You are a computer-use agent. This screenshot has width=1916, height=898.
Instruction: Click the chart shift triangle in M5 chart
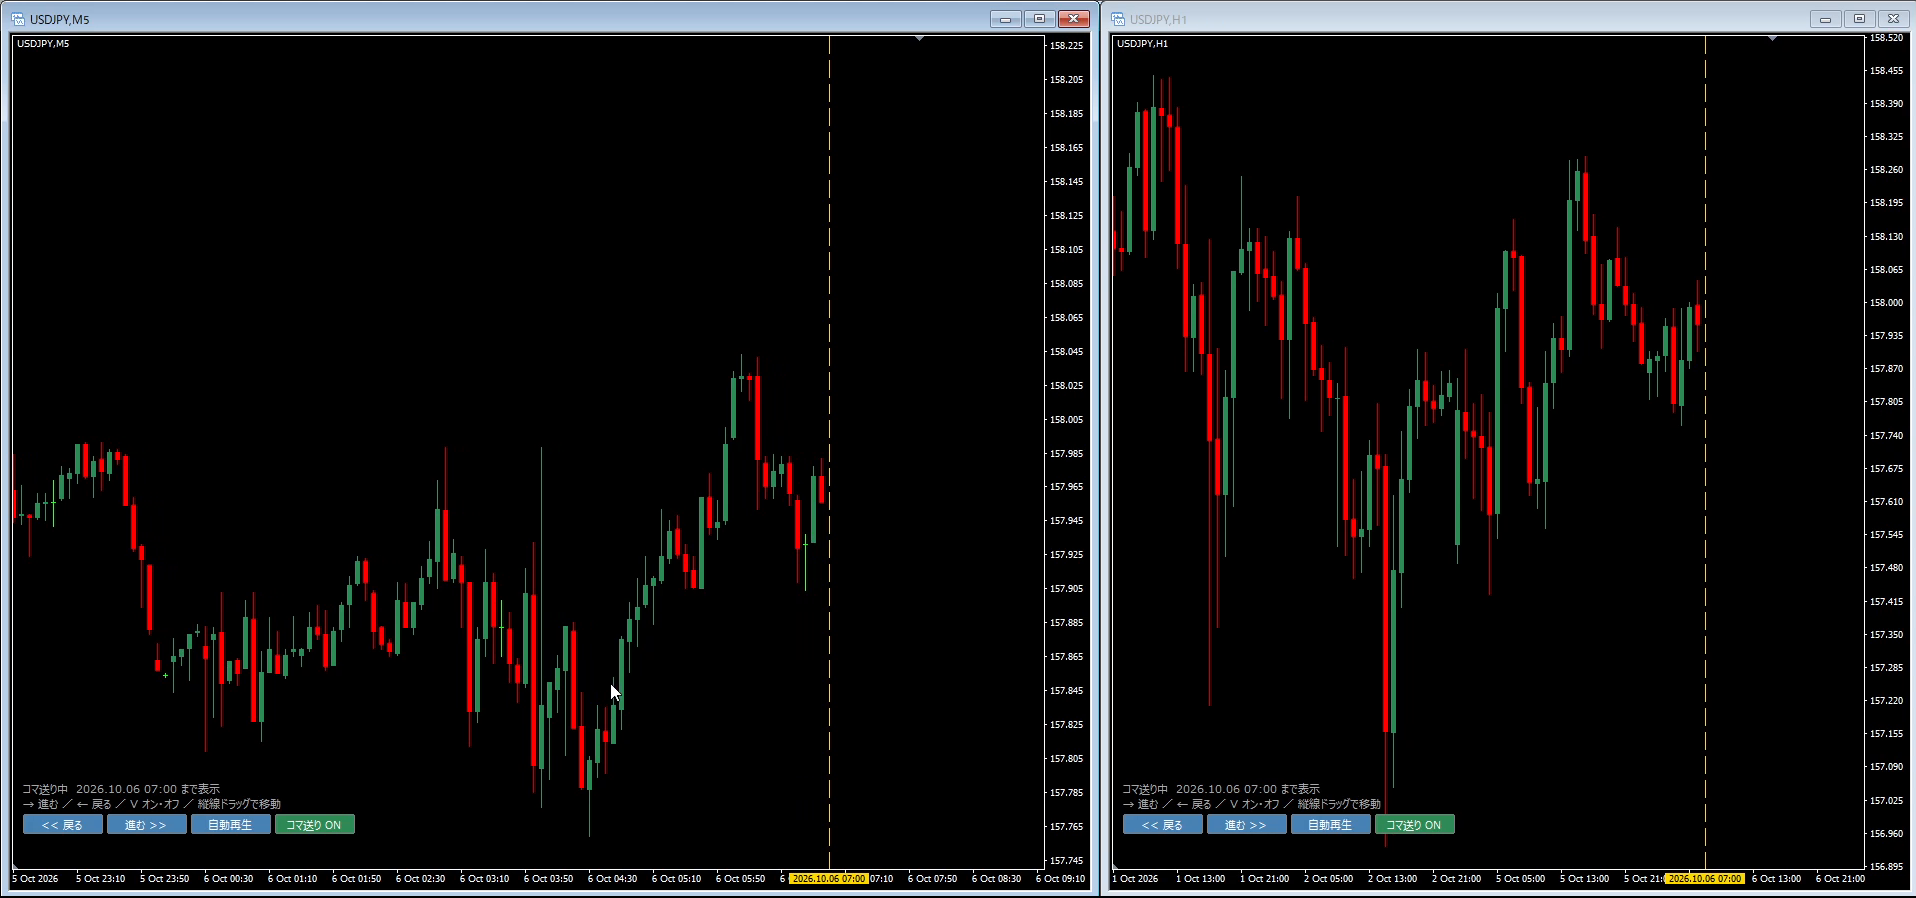click(x=919, y=39)
